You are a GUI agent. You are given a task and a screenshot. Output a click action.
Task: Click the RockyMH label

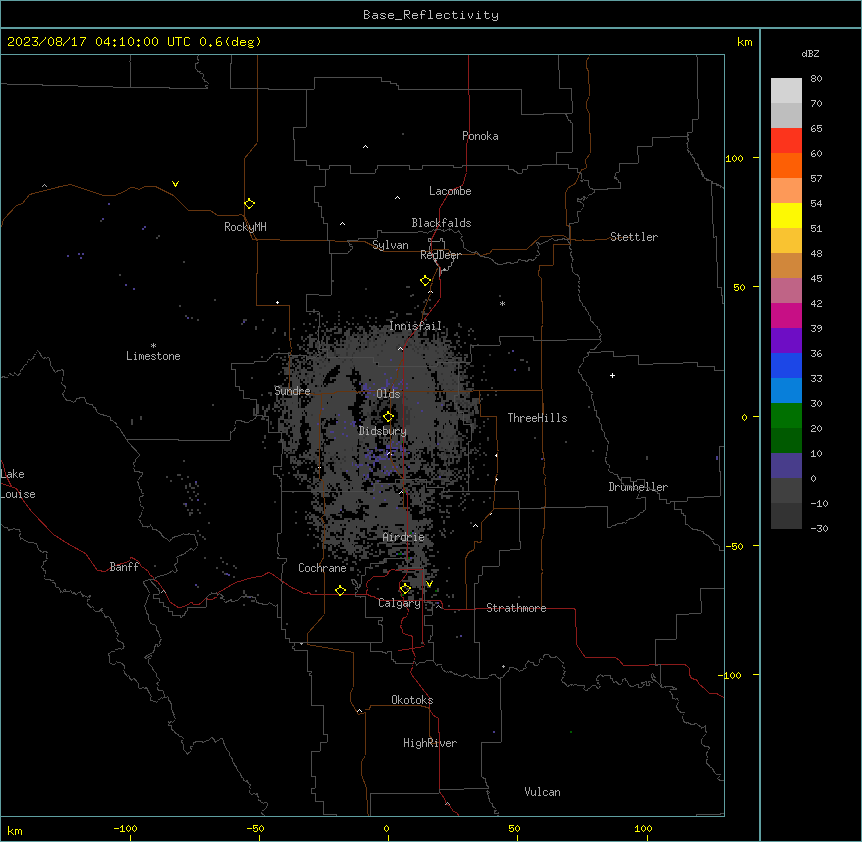(x=245, y=227)
